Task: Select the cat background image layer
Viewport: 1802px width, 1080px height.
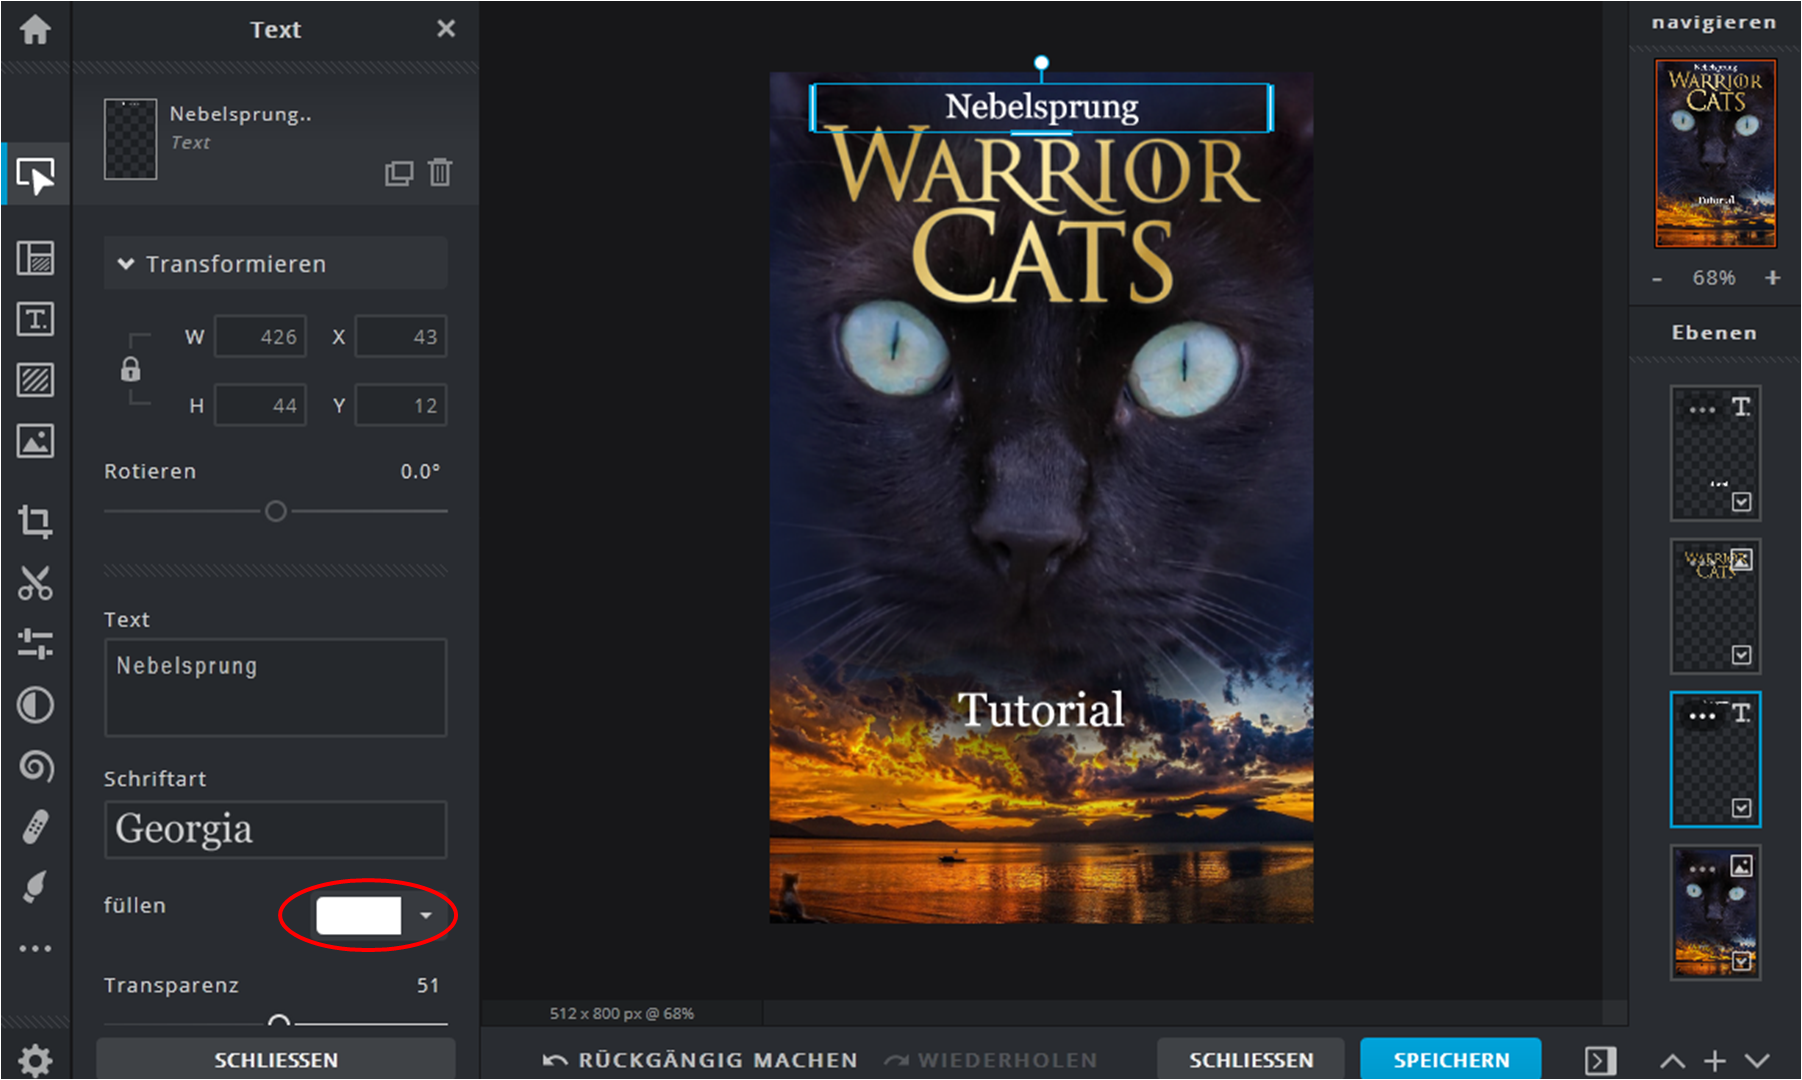Action: [1715, 912]
